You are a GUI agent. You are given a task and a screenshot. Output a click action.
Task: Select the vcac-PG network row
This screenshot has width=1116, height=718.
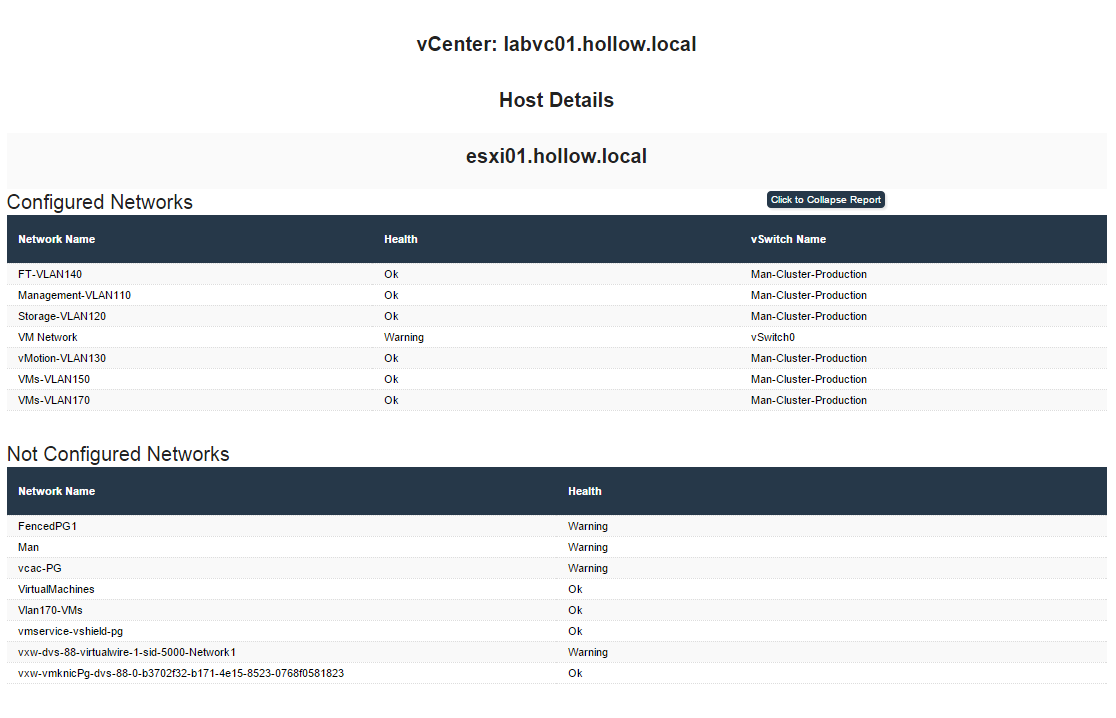click(40, 568)
